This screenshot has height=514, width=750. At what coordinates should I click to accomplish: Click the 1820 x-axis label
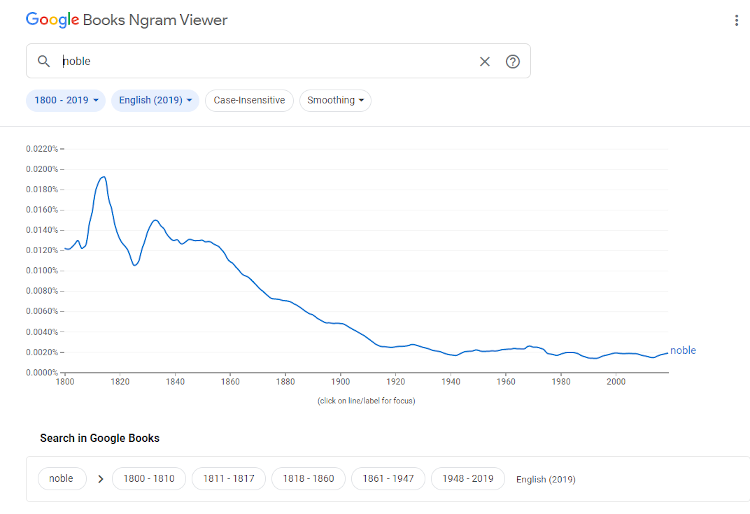(x=120, y=382)
